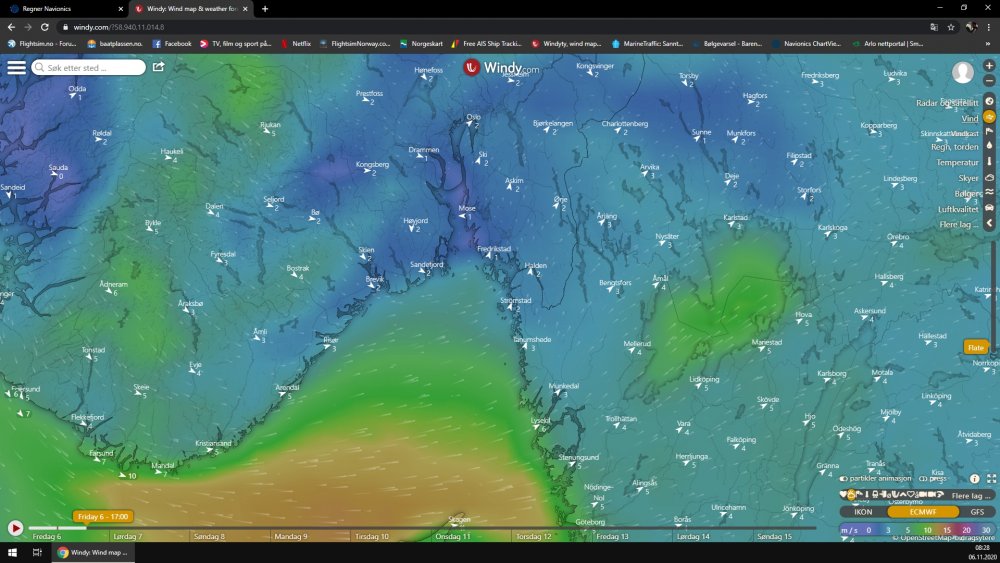Show more bookmarks chevron
Image resolution: width=1000 pixels, height=563 pixels.
click(x=988, y=44)
